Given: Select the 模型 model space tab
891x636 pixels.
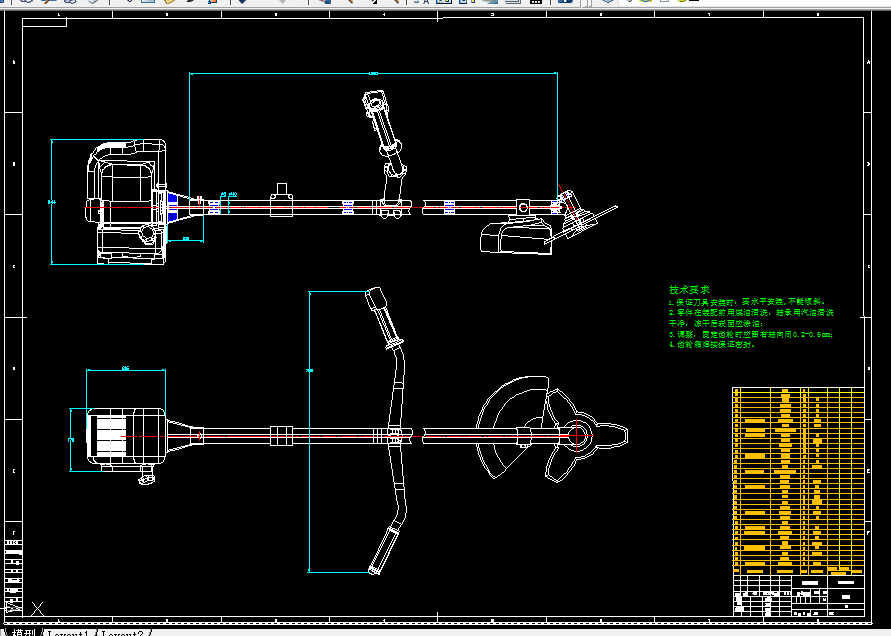Looking at the screenshot, I should coord(23,633).
